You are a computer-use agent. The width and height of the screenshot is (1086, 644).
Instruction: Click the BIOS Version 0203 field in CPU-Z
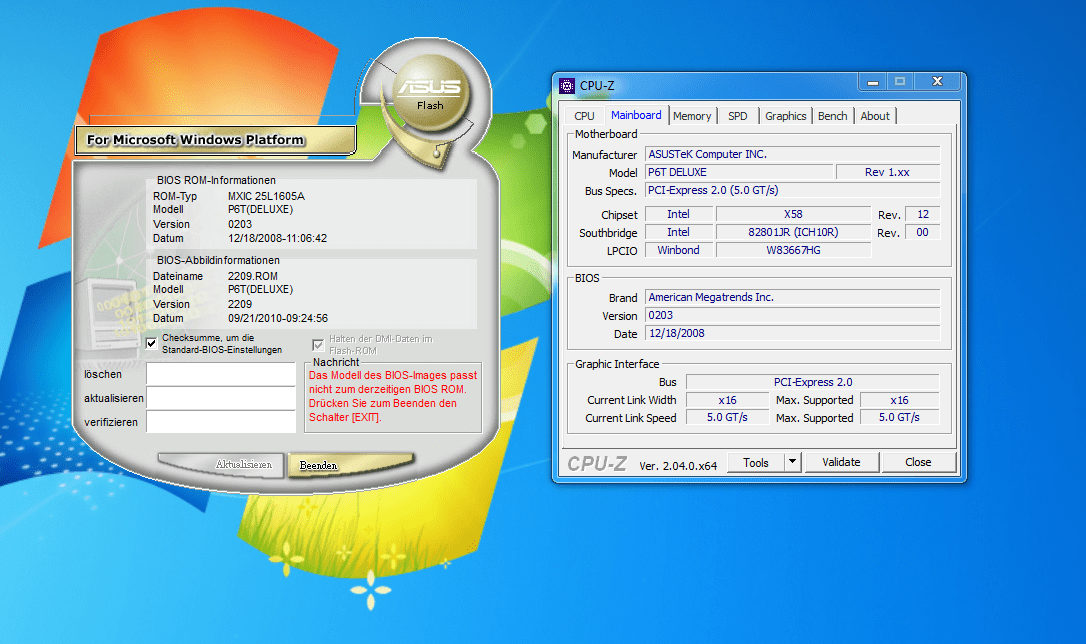(x=792, y=316)
